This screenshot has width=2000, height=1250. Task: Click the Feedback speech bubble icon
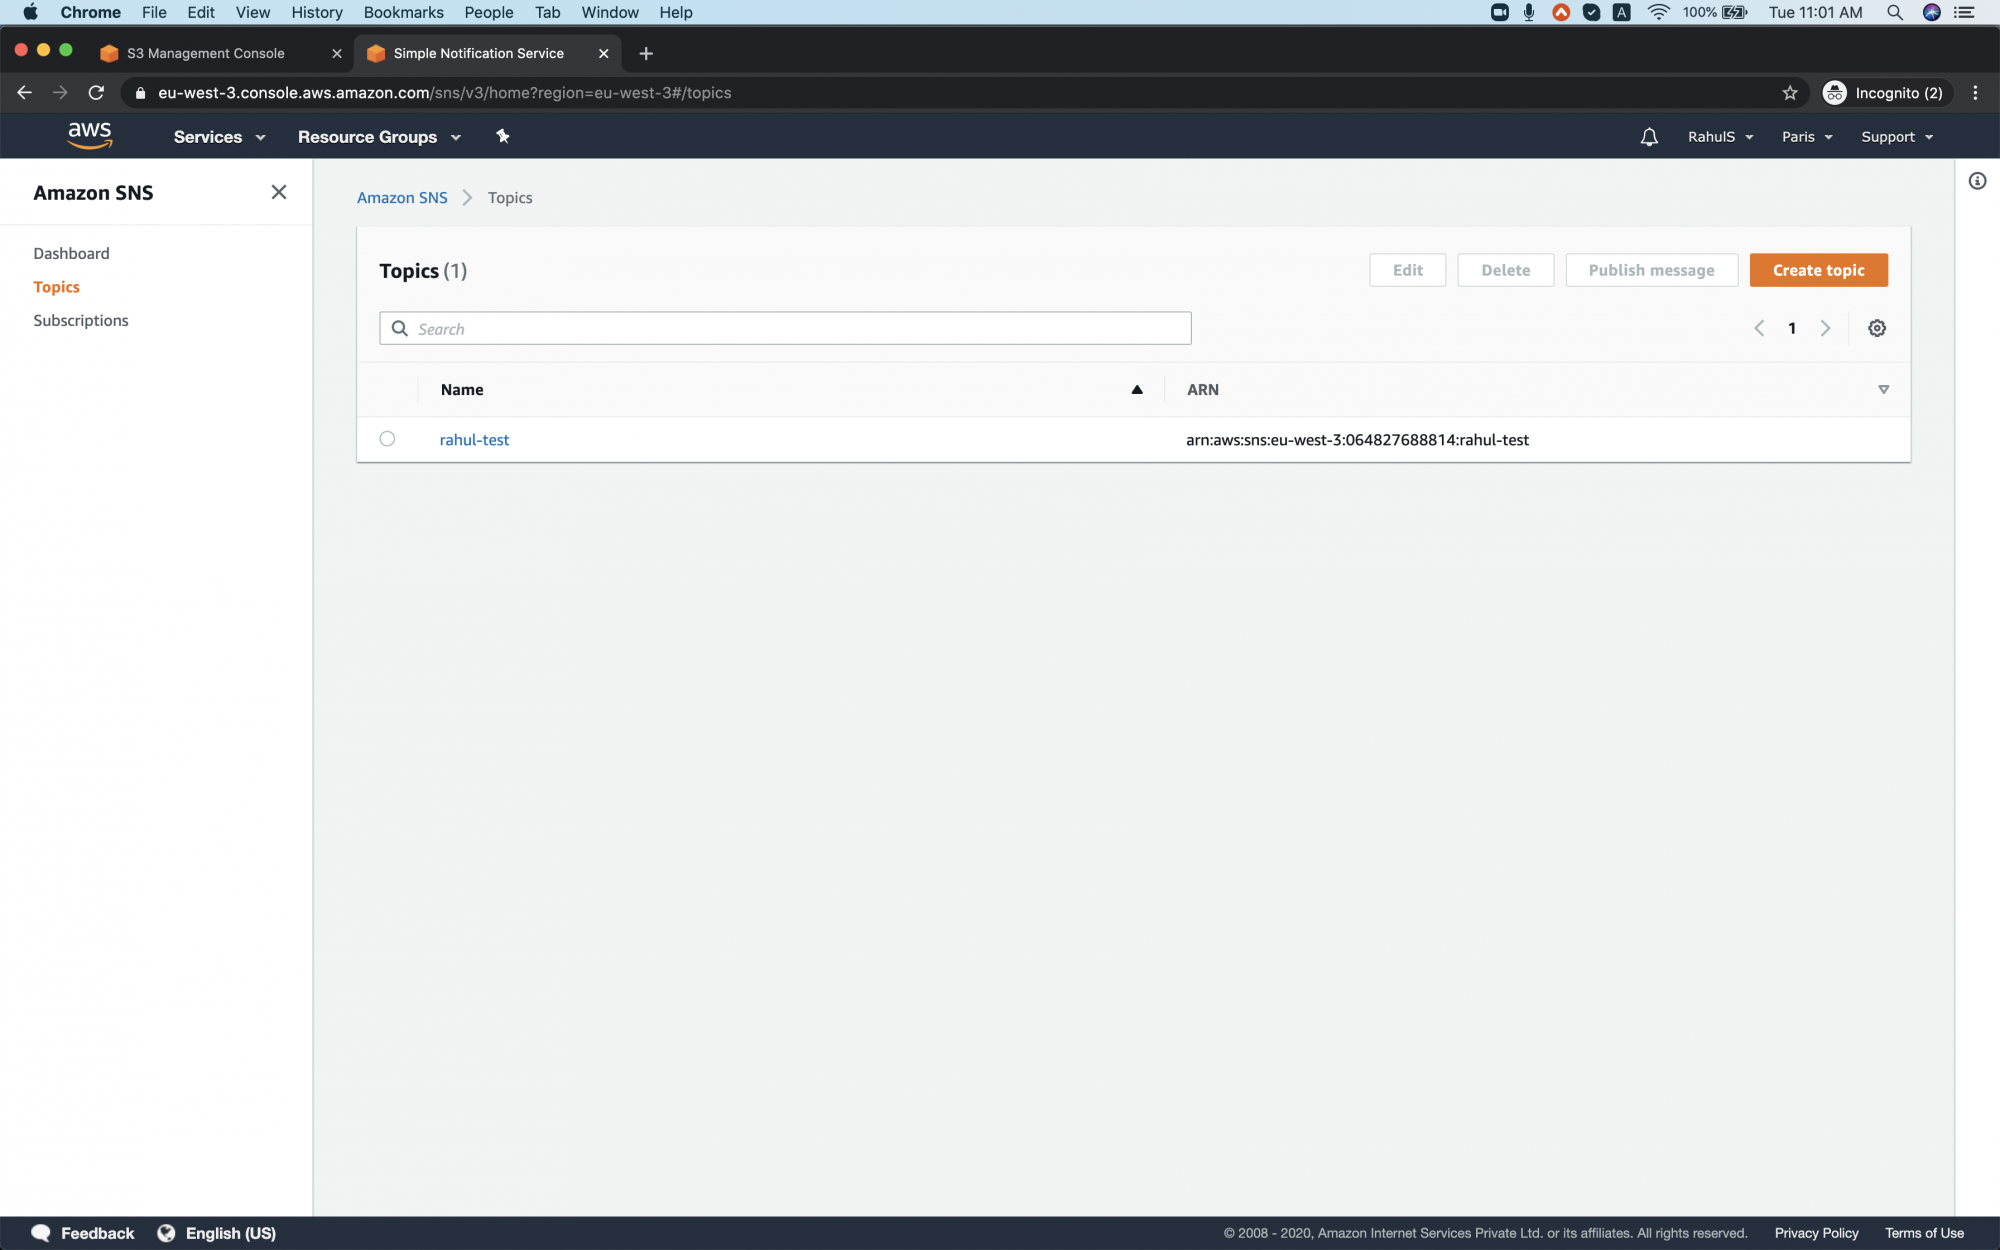tap(41, 1232)
